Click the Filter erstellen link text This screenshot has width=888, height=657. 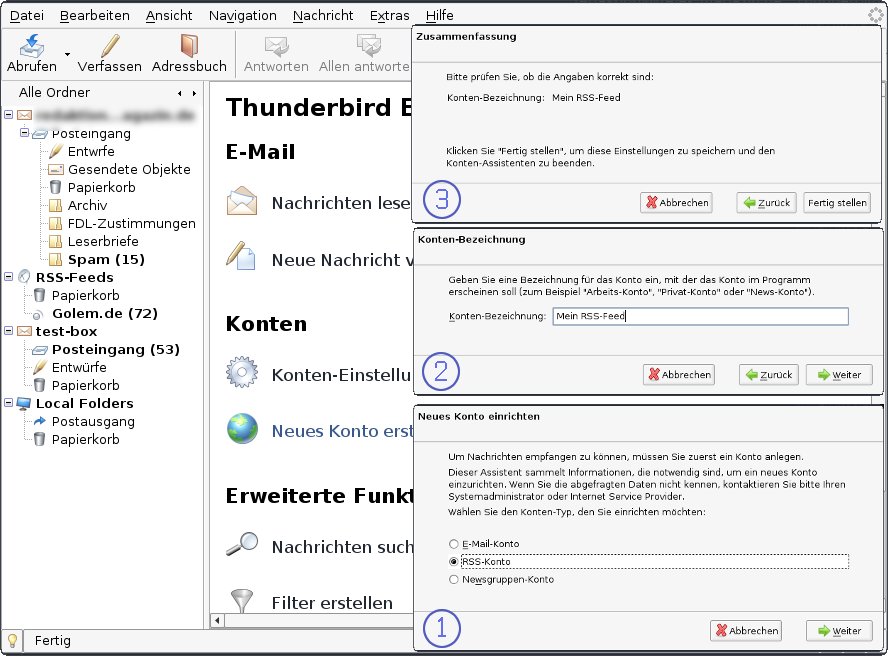click(x=332, y=603)
